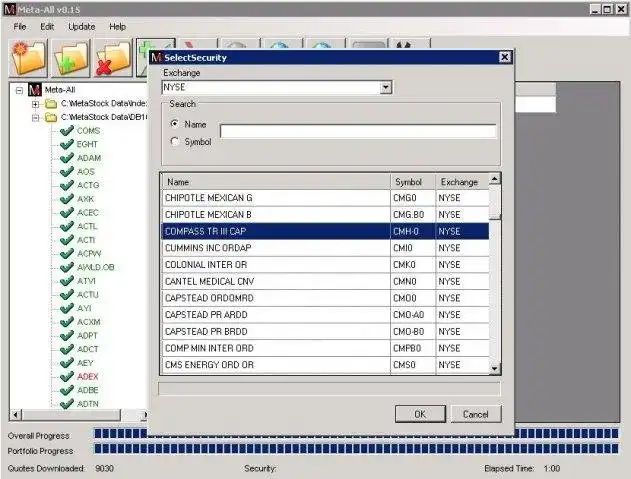The height and width of the screenshot is (479, 631).
Task: Open the Update menu
Action: click(x=82, y=27)
